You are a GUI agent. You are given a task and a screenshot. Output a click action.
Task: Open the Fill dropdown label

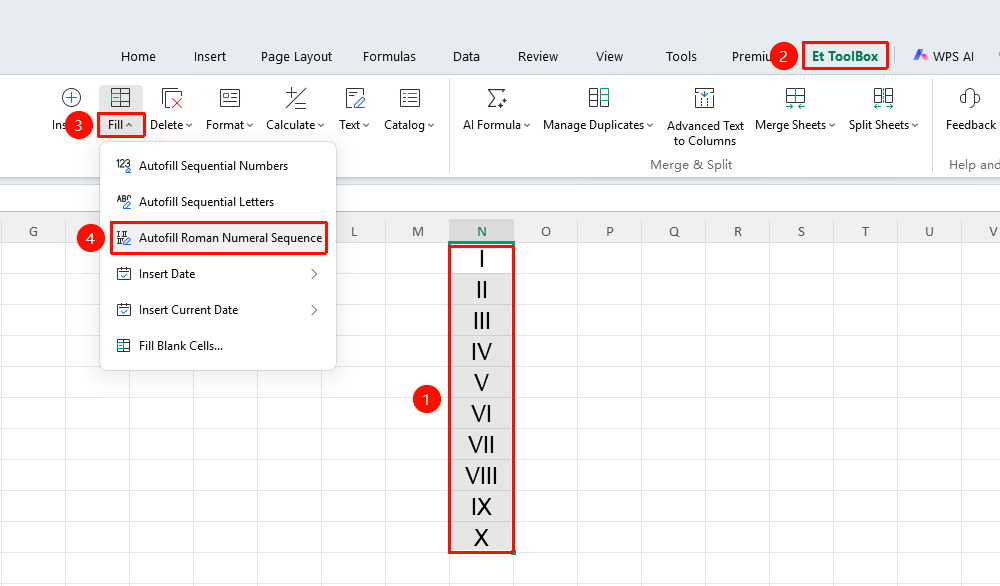(x=121, y=125)
